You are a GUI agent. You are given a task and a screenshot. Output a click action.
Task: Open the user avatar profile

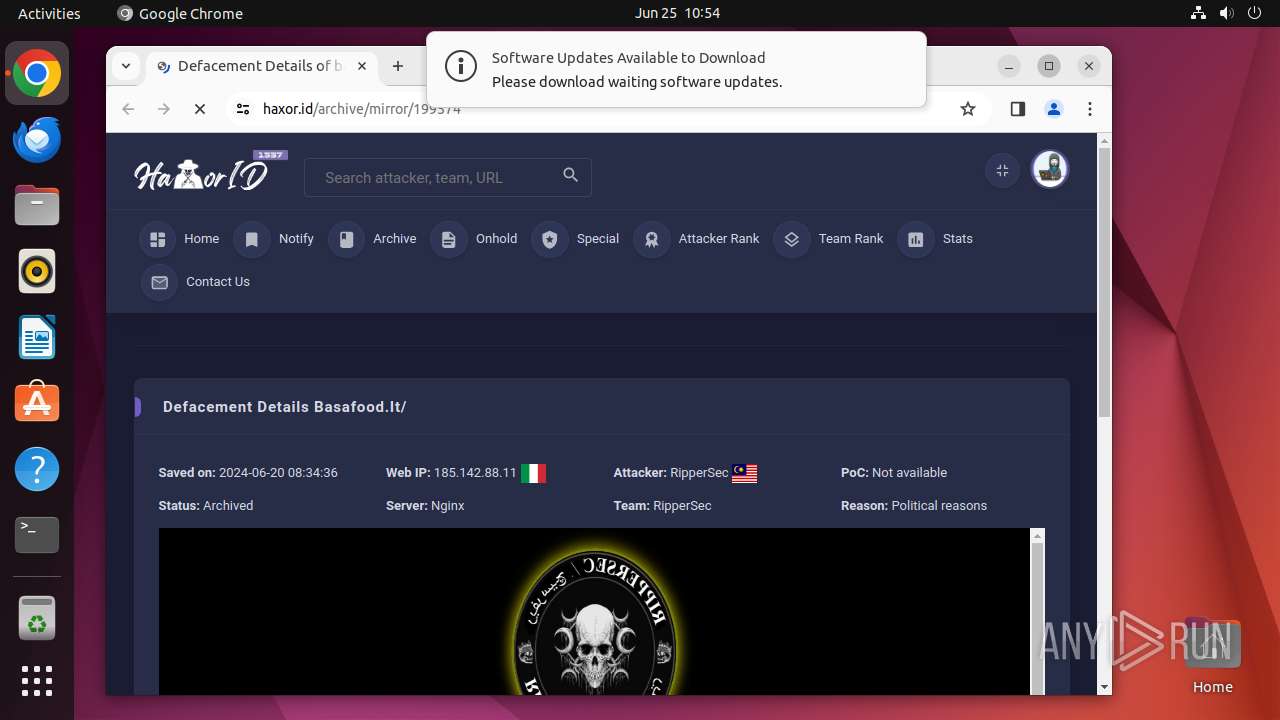click(1050, 170)
